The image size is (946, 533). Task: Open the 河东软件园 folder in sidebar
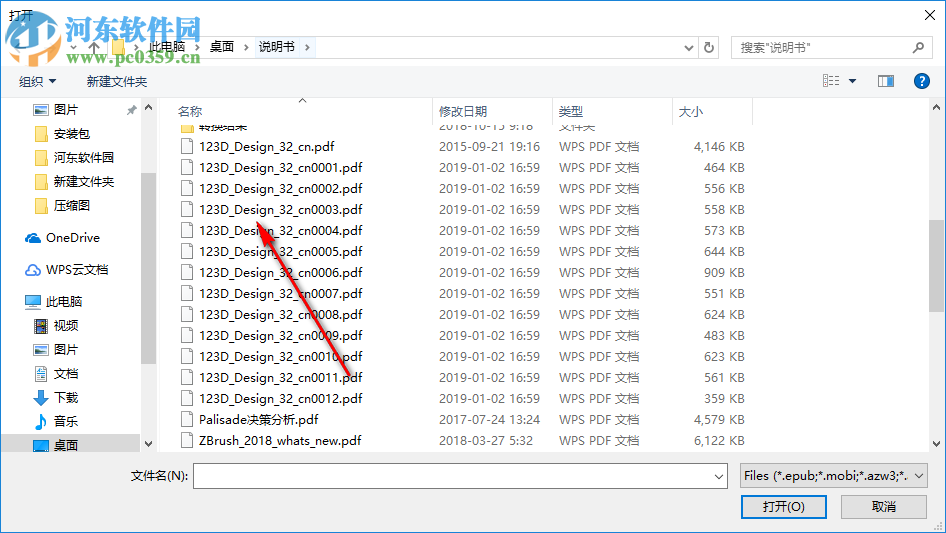(x=83, y=158)
